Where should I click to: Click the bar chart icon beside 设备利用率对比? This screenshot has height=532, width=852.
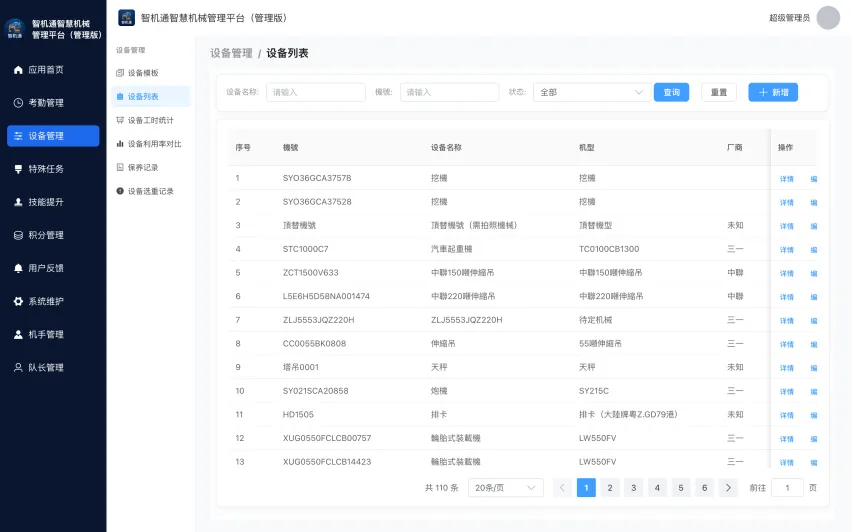point(120,143)
